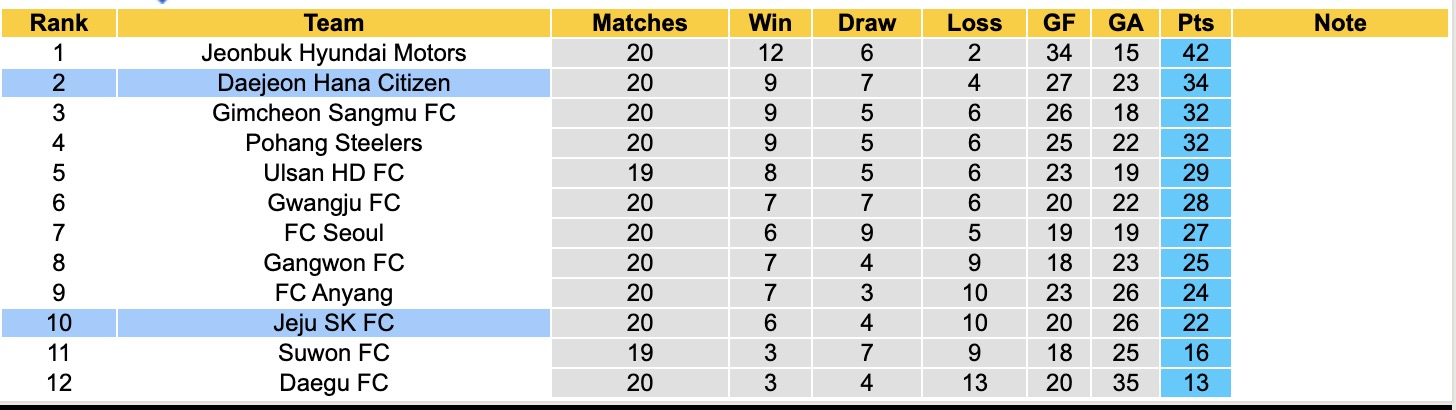Viewport: 1456px width, 410px height.
Task: Open the Pohang Steelers team entry
Action: (334, 143)
